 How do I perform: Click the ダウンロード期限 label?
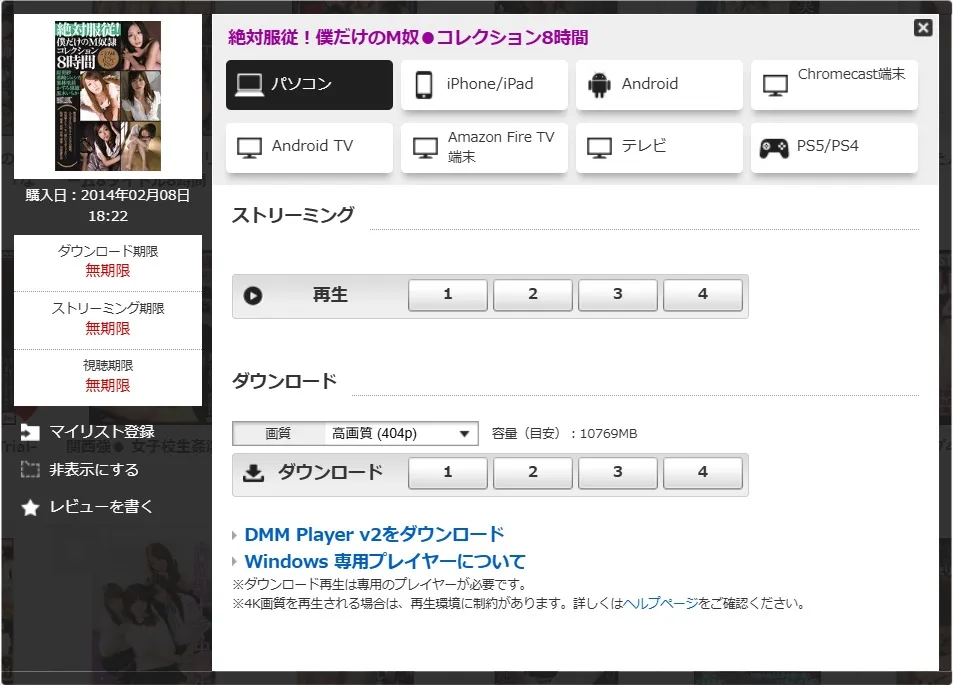click(108, 251)
